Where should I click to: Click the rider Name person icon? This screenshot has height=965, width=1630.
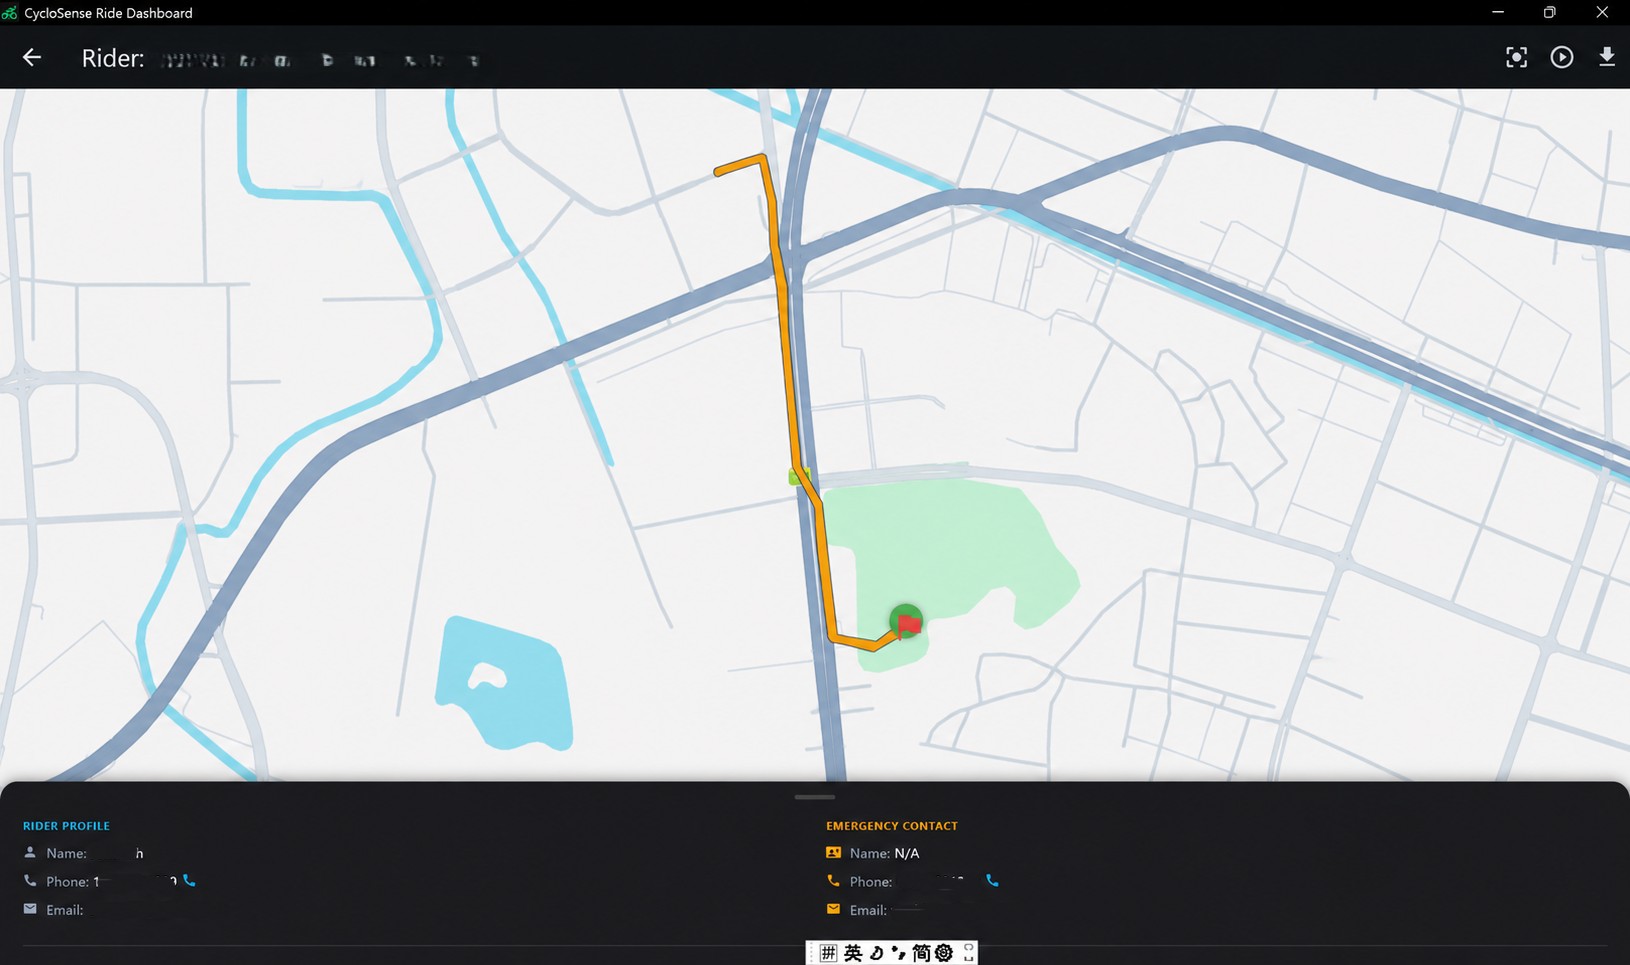coord(30,853)
